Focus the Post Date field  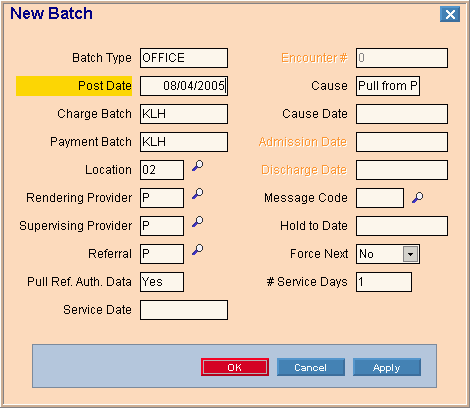[x=184, y=86]
